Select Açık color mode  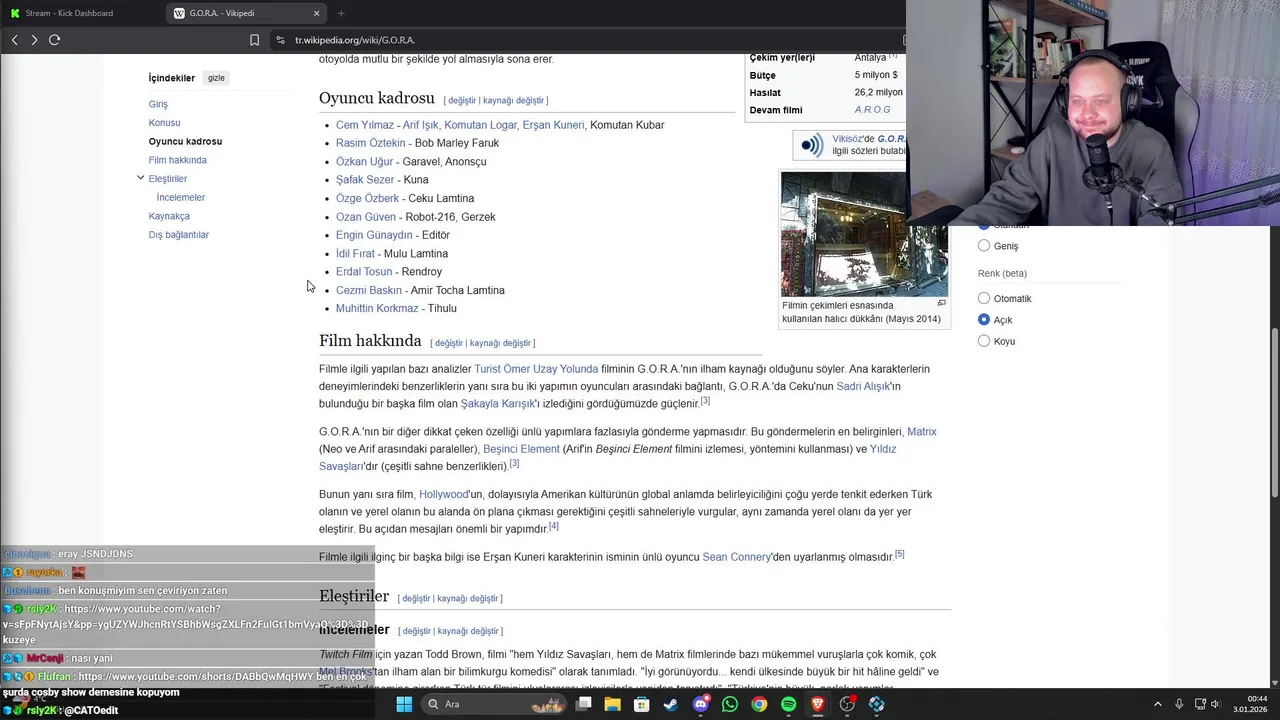pyautogui.click(x=984, y=319)
